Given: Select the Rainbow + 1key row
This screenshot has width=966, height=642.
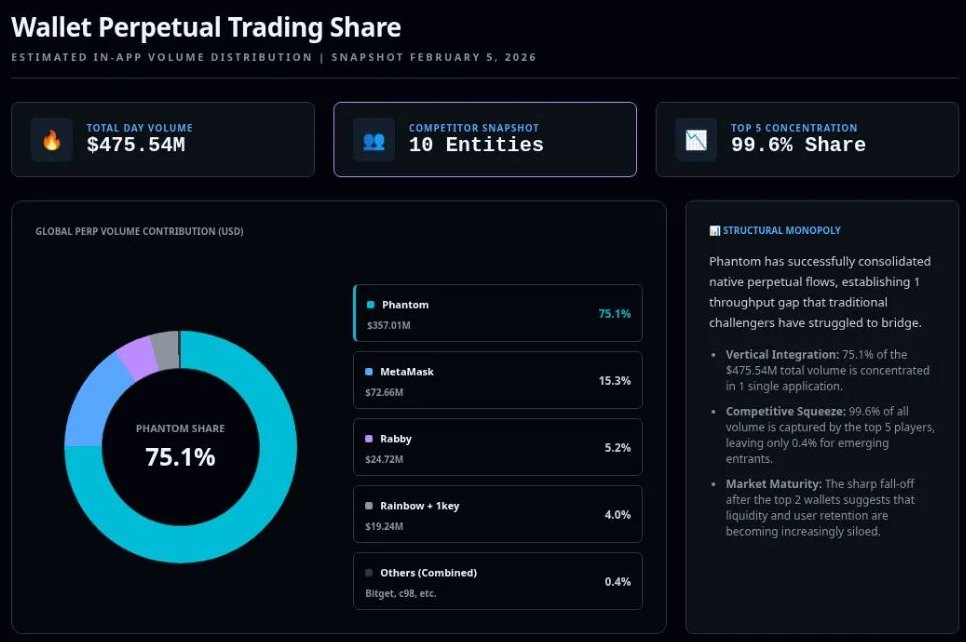Looking at the screenshot, I should 497,514.
